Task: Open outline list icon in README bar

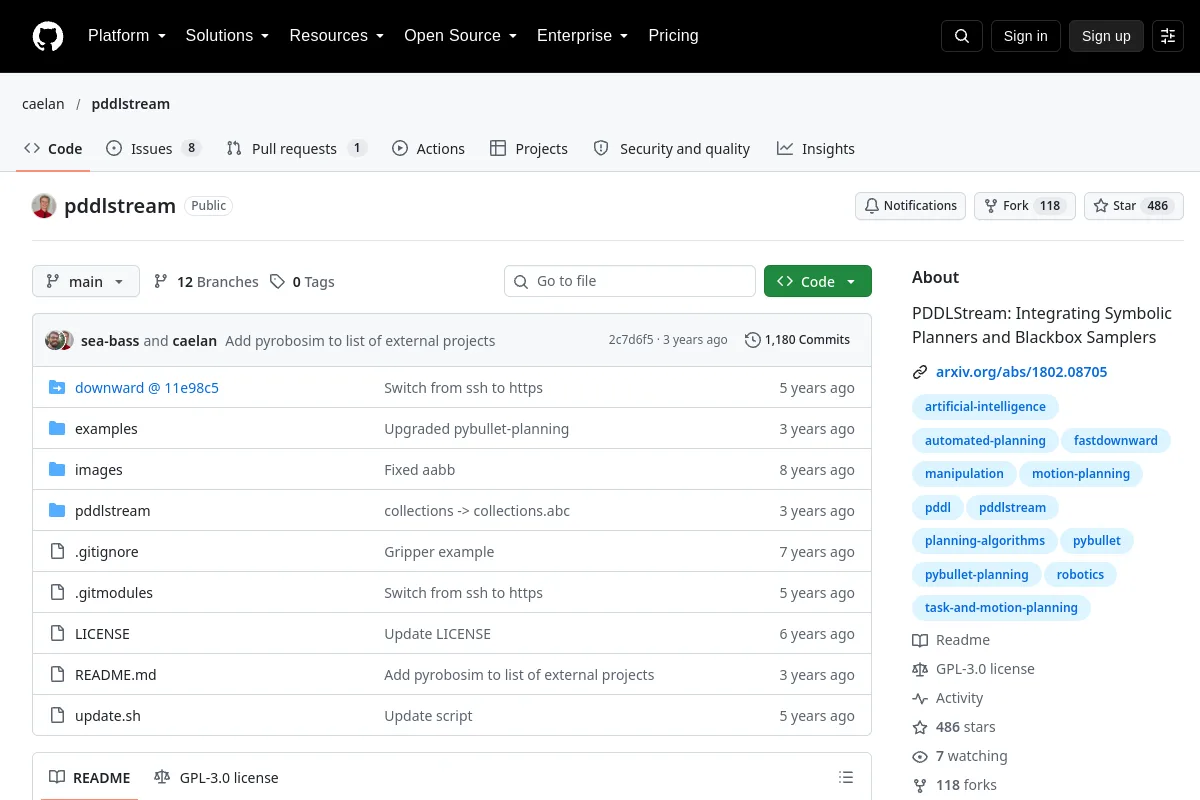Action: point(846,777)
